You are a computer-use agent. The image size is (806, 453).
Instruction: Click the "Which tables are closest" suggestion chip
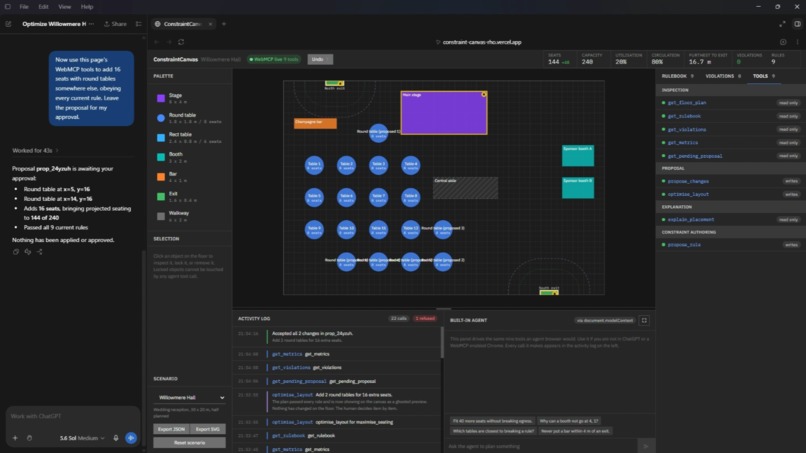pyautogui.click(x=493, y=431)
